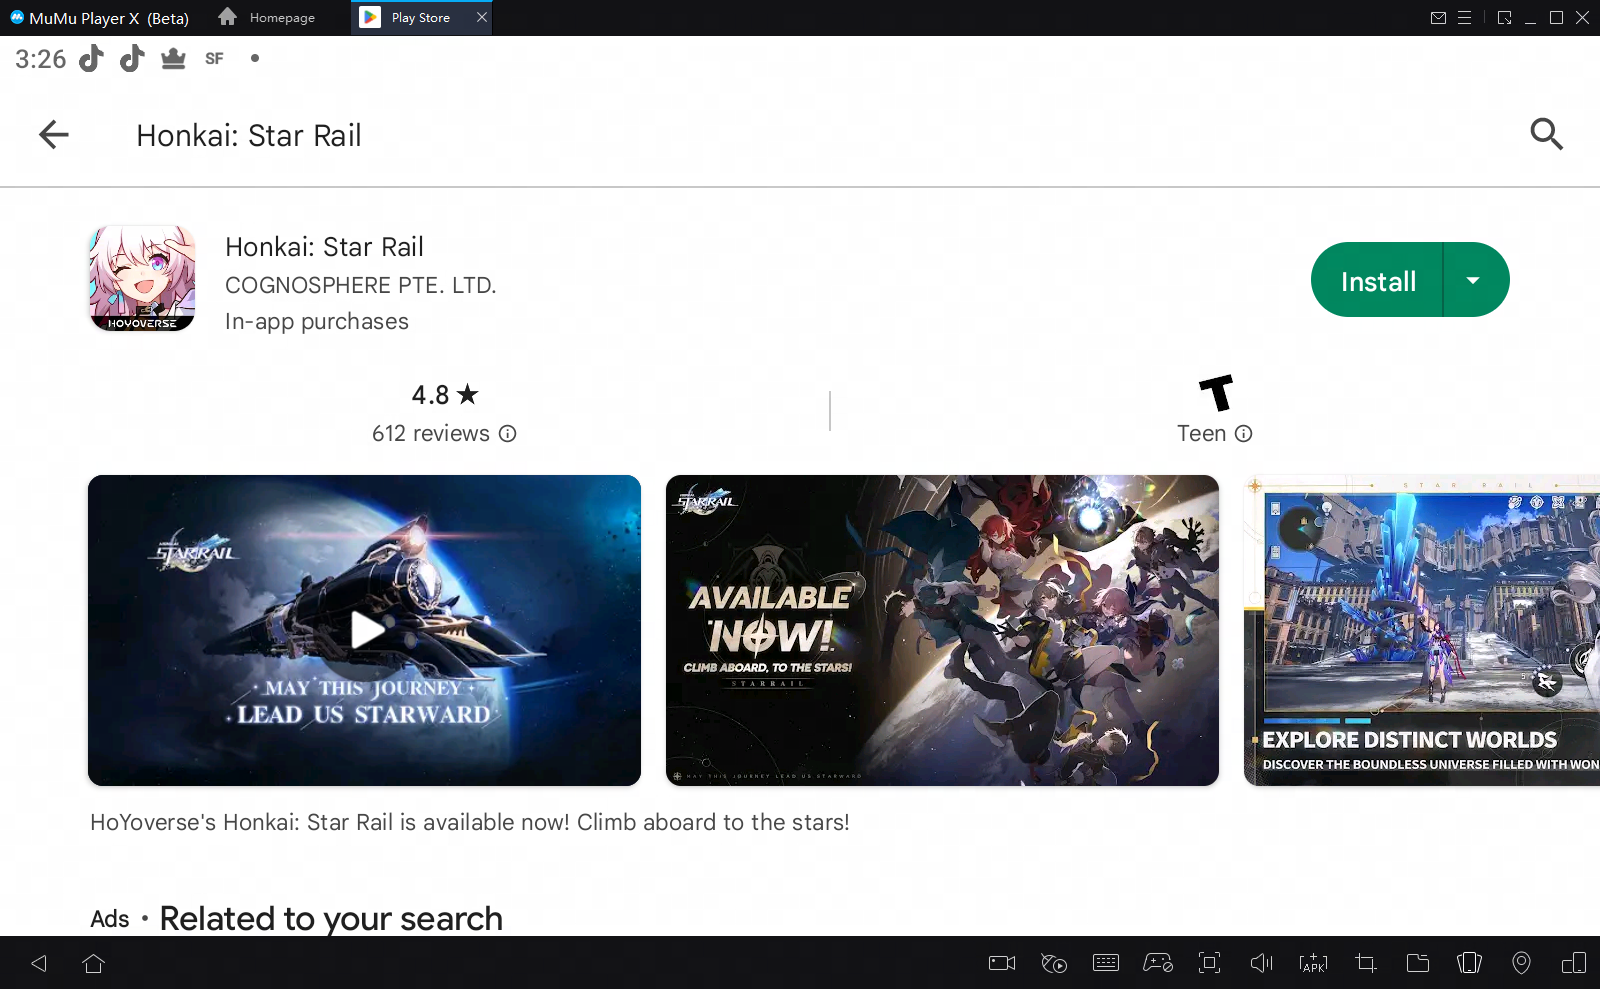Screen dimensions: 1600x989
Task: Toggle emulator volume speaker icon
Action: (x=1261, y=963)
